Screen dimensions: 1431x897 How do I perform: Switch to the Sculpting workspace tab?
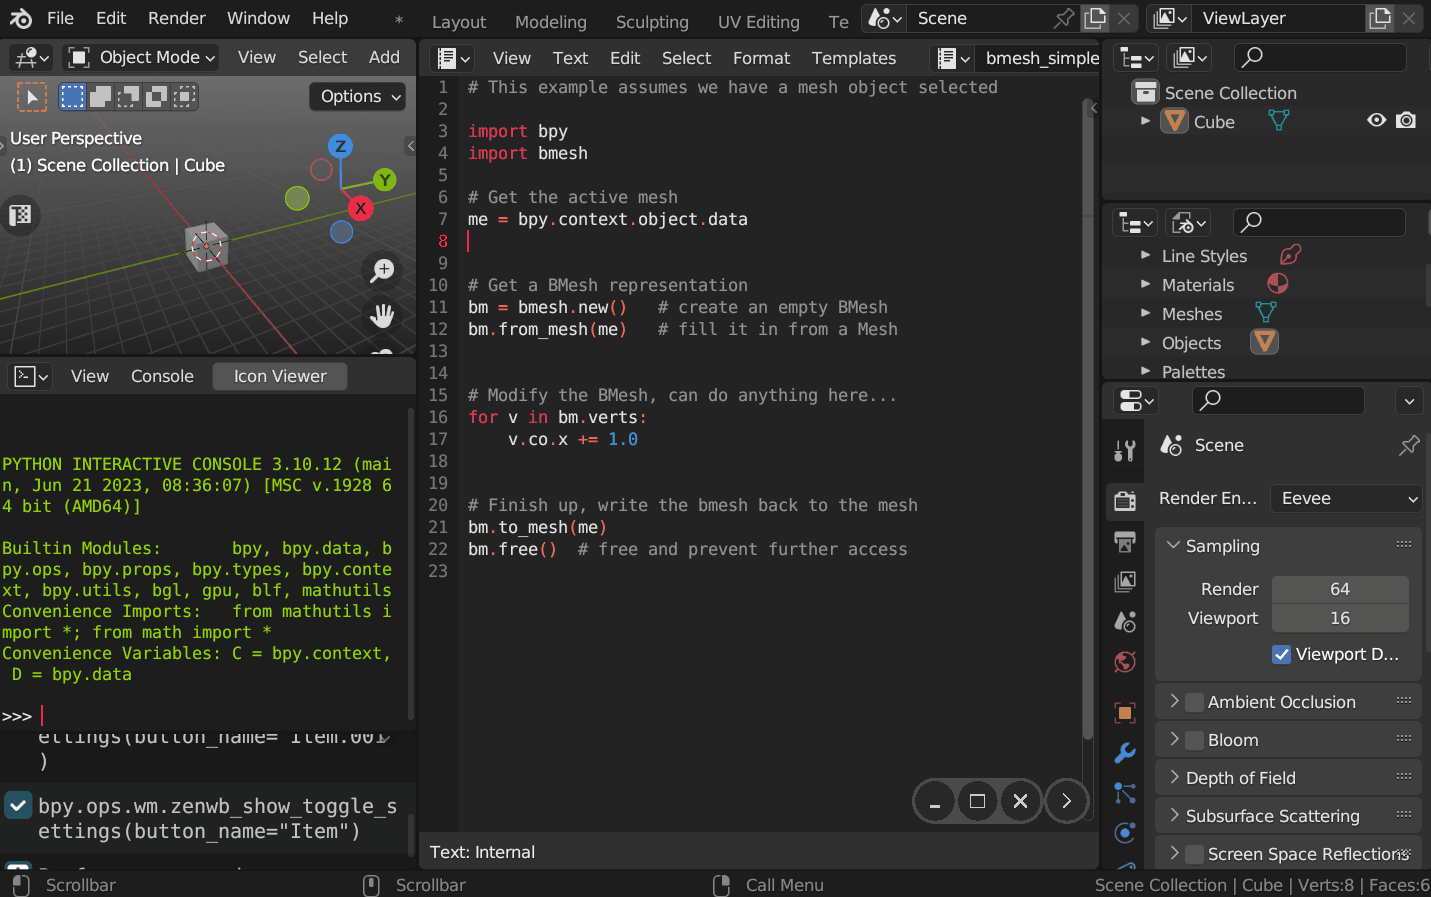(x=652, y=22)
